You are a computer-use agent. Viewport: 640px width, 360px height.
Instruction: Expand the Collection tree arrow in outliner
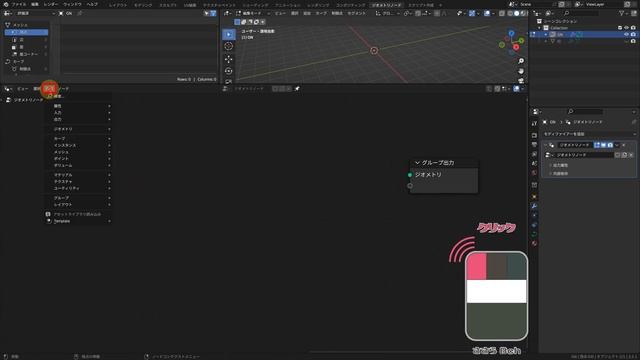[539, 28]
